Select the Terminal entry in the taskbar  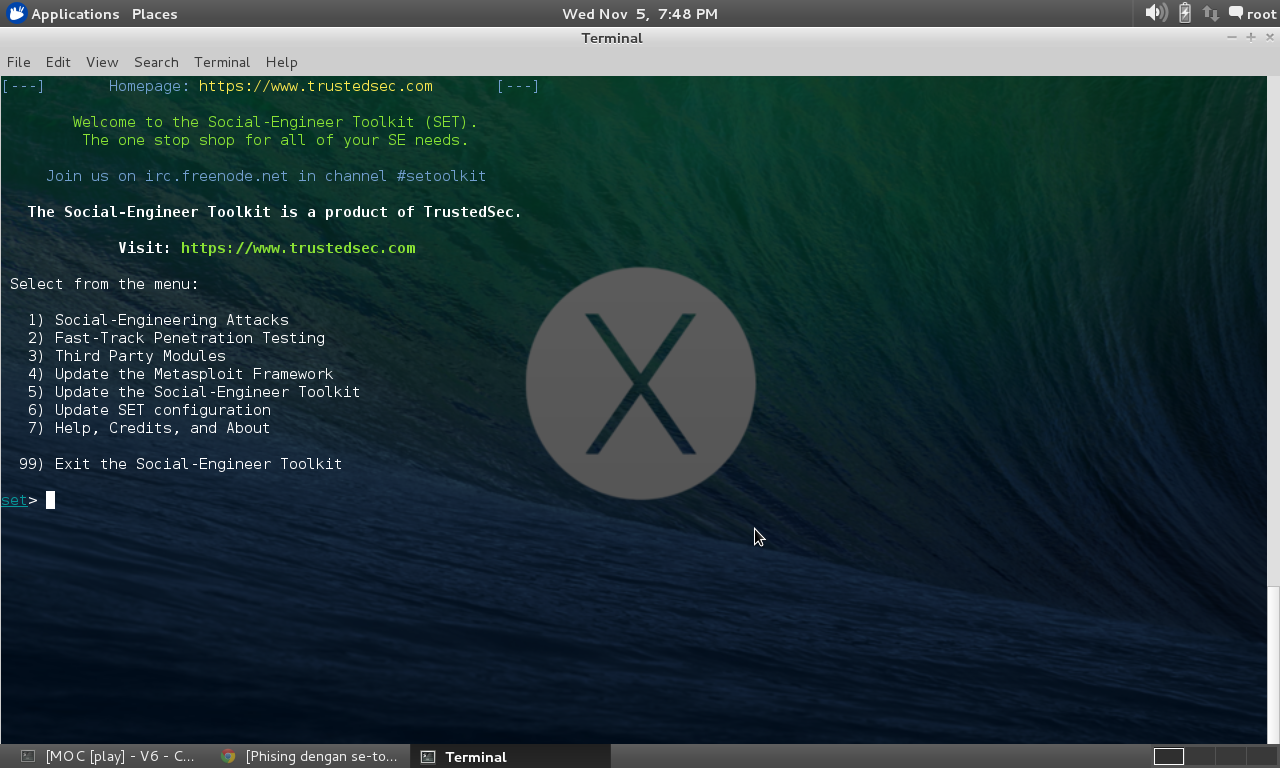(x=475, y=756)
